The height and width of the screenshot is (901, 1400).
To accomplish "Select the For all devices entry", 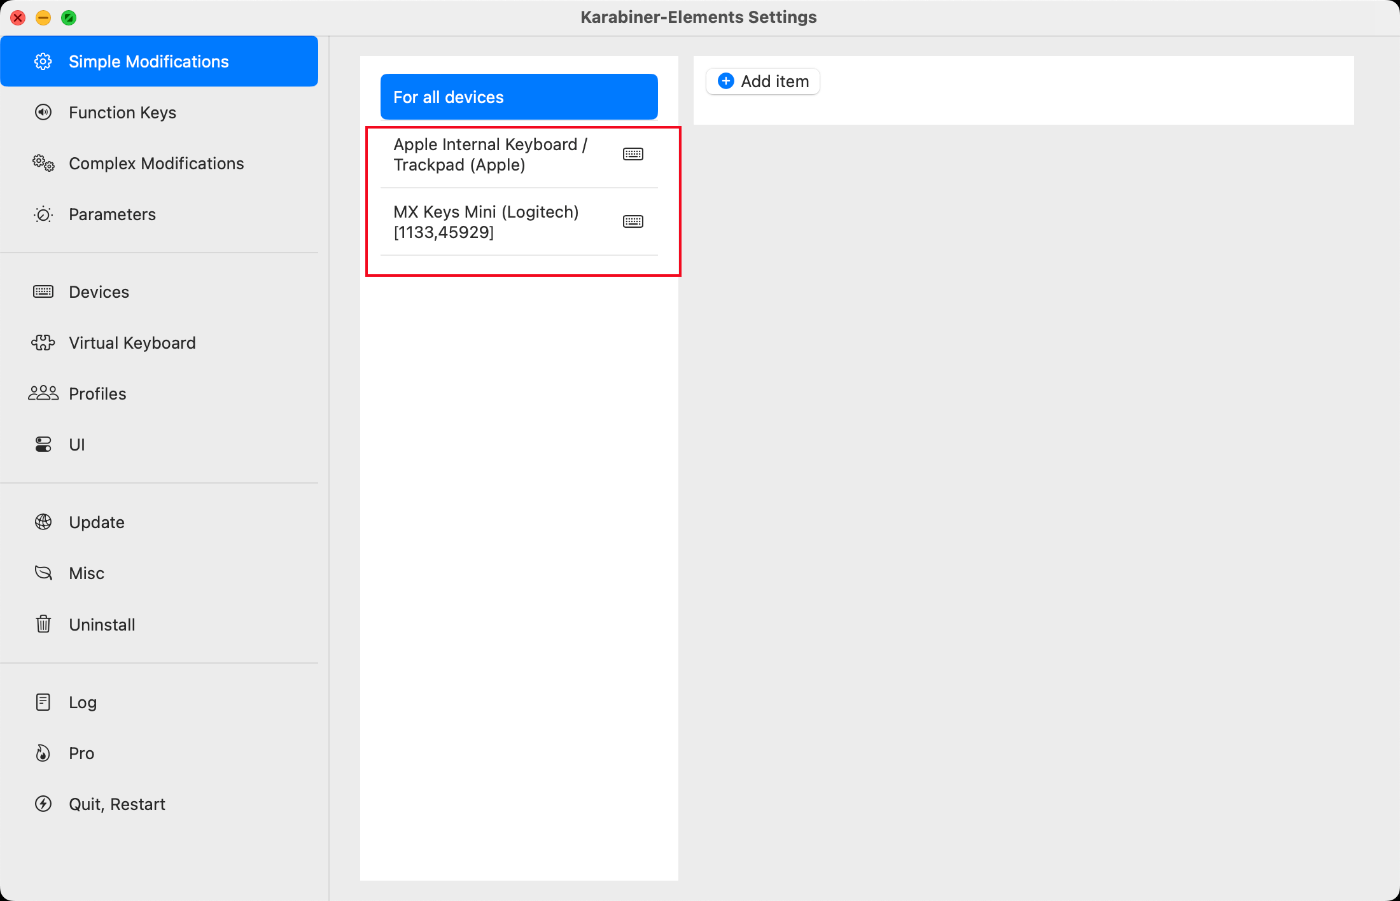I will [519, 97].
